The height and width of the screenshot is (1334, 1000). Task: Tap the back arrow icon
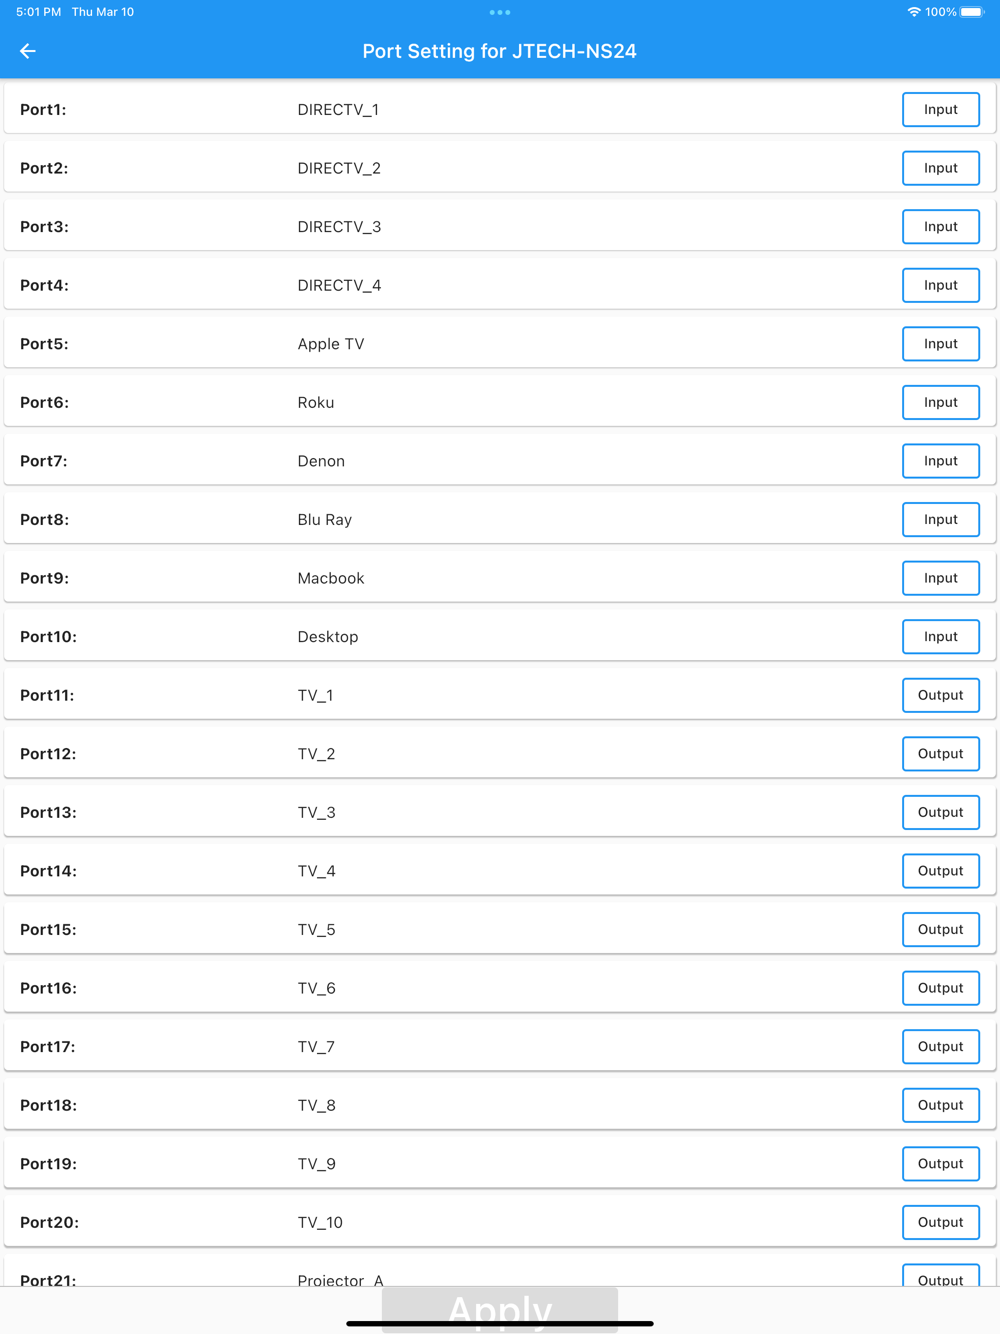[x=28, y=51]
